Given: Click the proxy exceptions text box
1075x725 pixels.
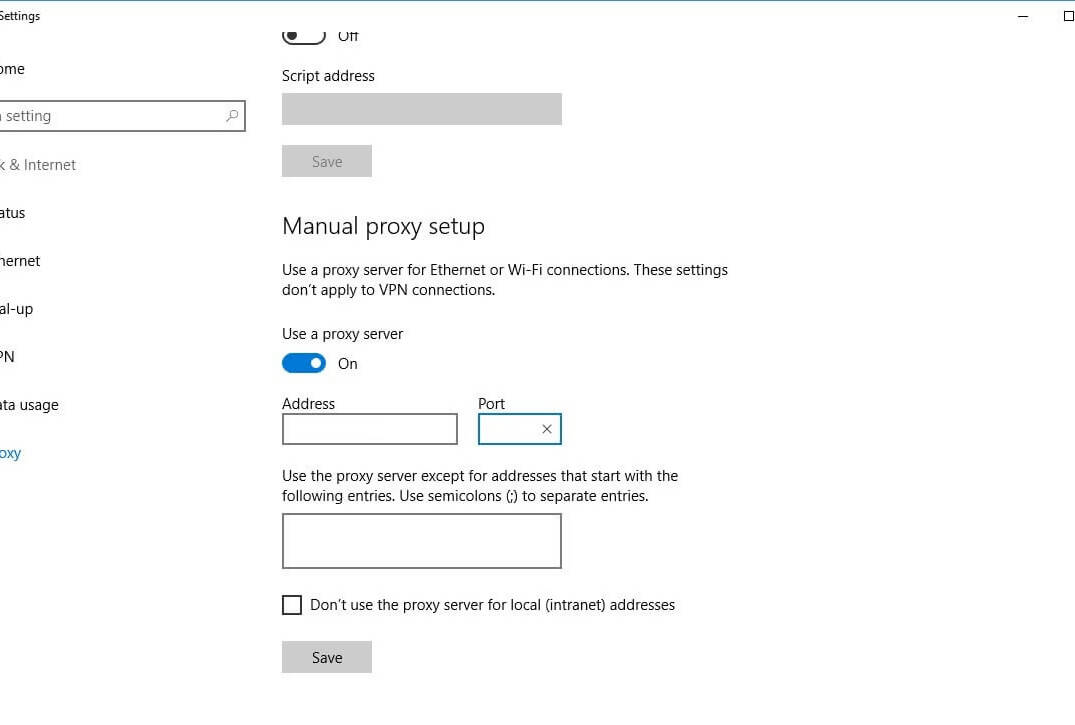Looking at the screenshot, I should pos(421,541).
